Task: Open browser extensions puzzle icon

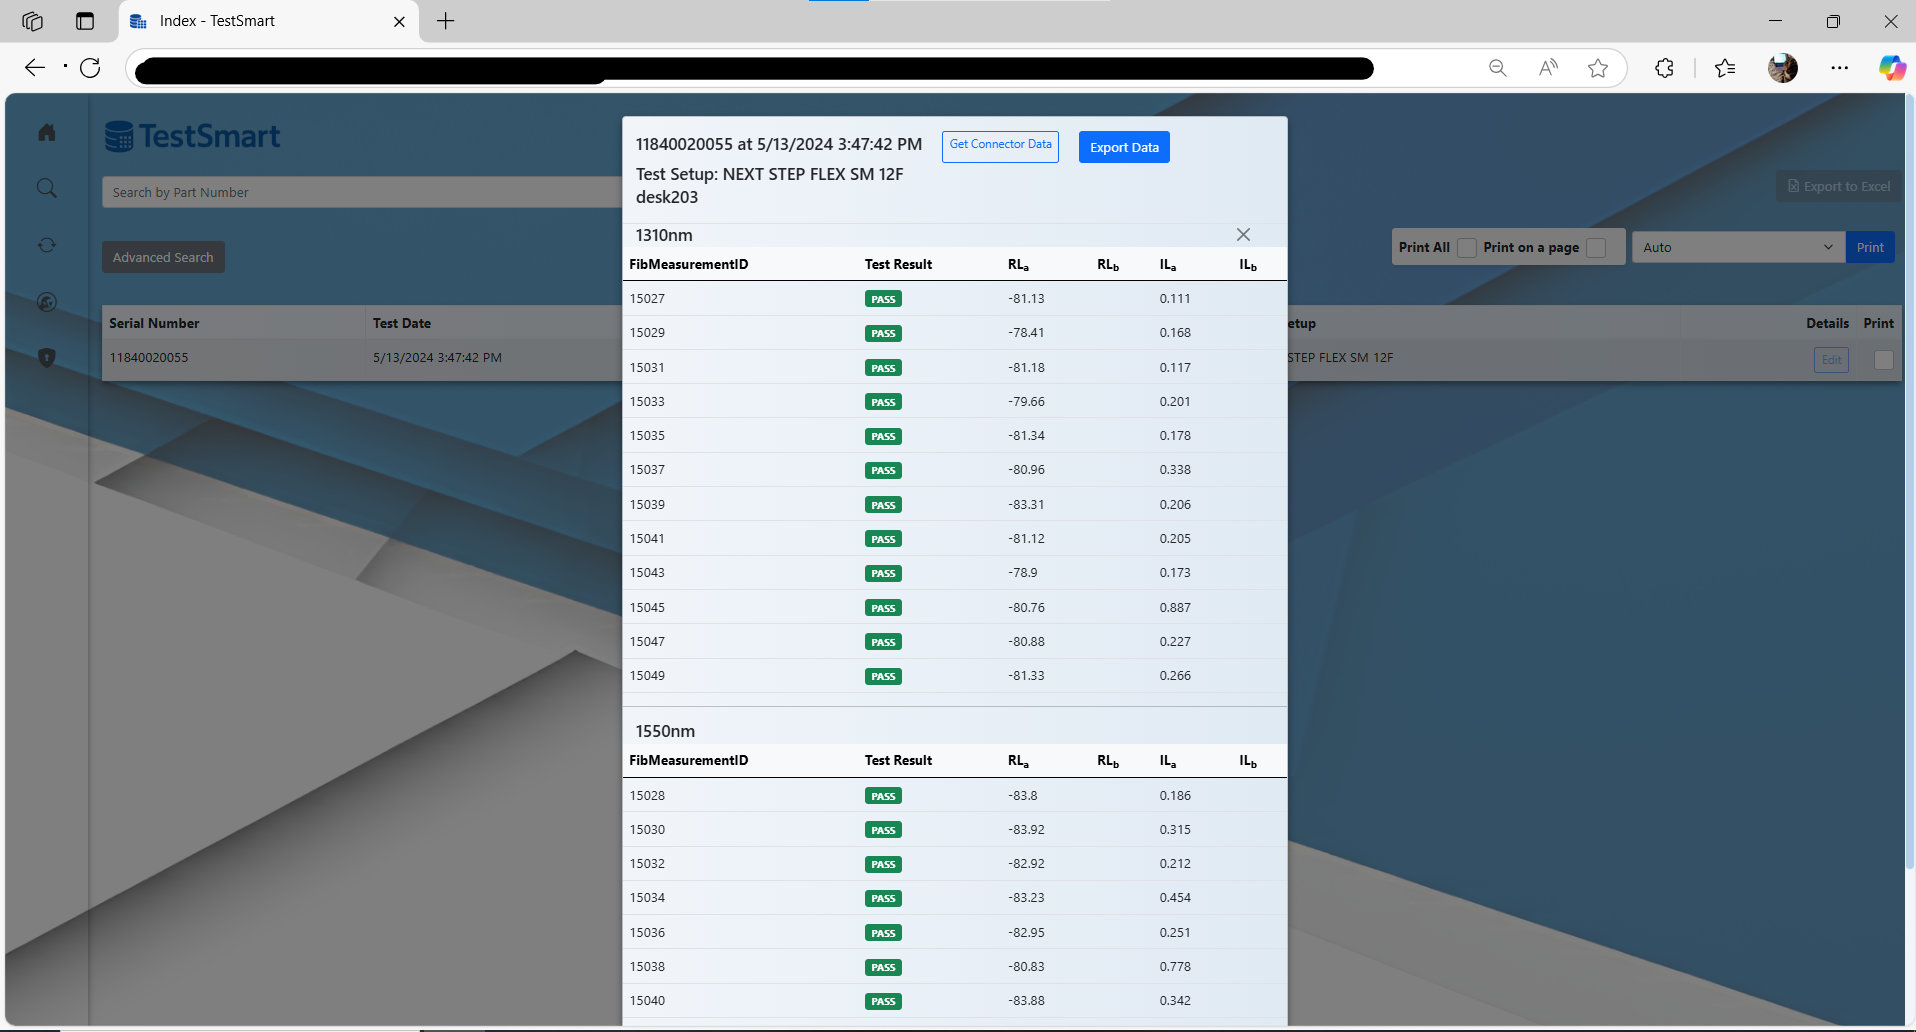Action: (x=1664, y=68)
